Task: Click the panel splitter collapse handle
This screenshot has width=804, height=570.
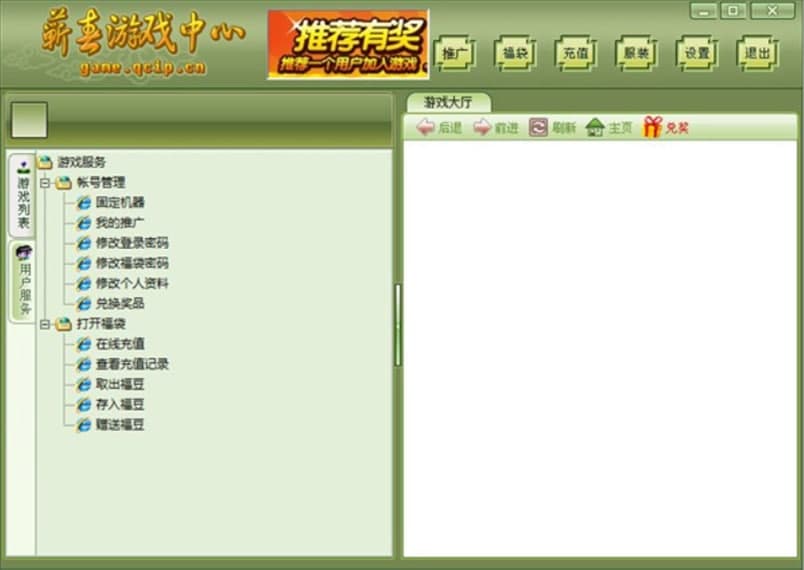Action: click(398, 325)
